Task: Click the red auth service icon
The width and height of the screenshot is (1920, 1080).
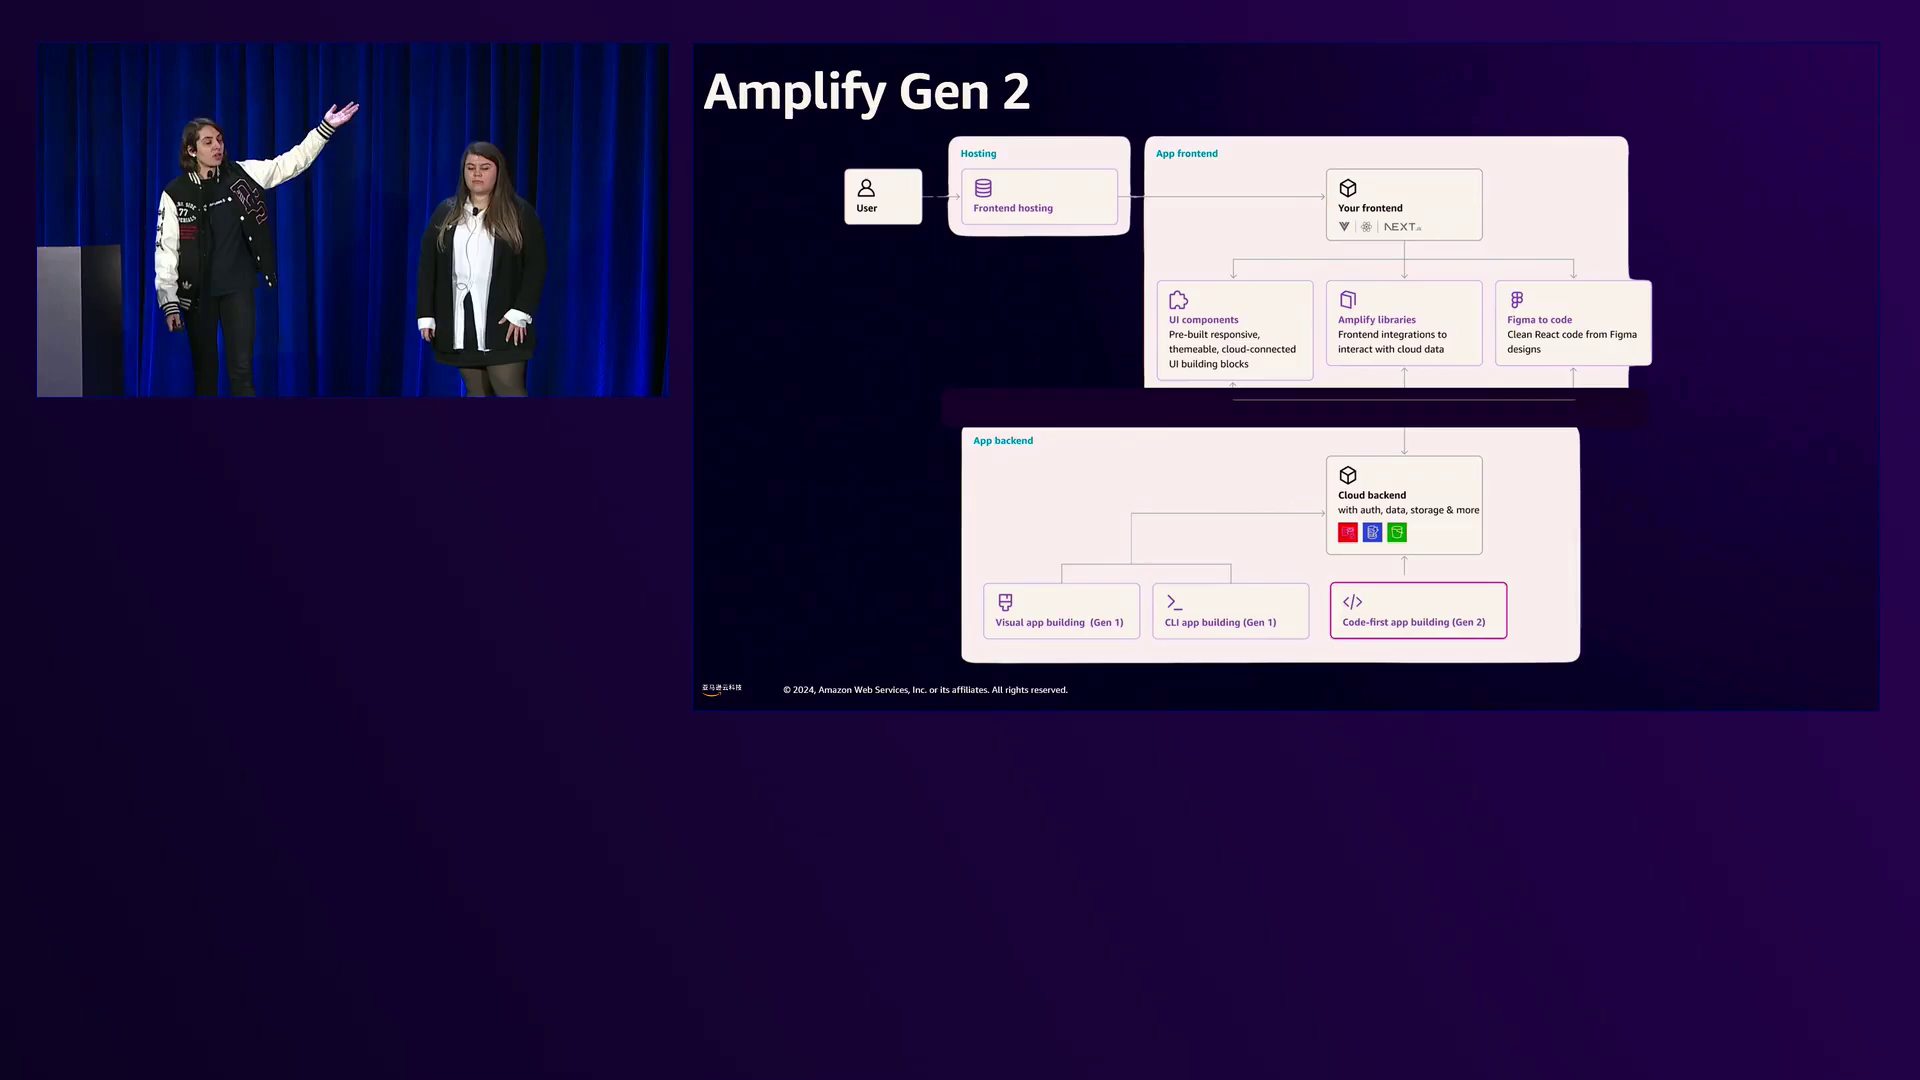Action: point(1348,533)
